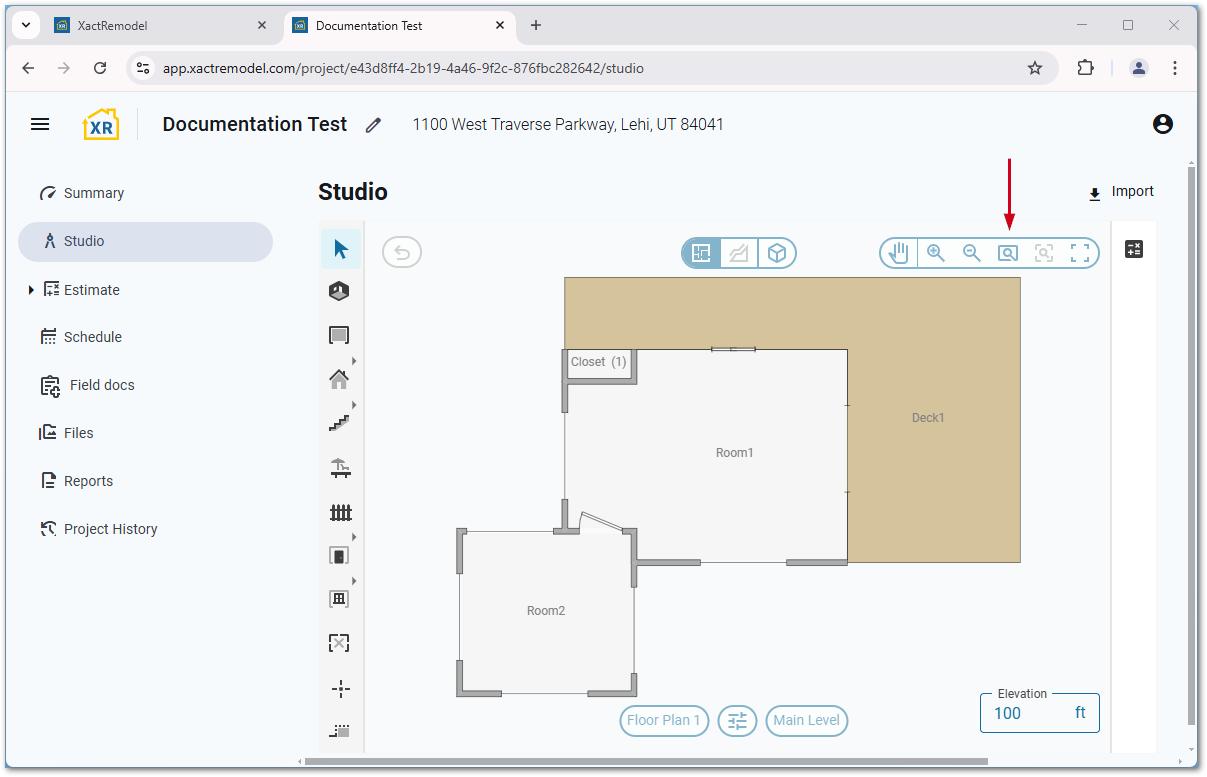
Task: Expand the window tool flyout arrow
Action: (x=354, y=581)
